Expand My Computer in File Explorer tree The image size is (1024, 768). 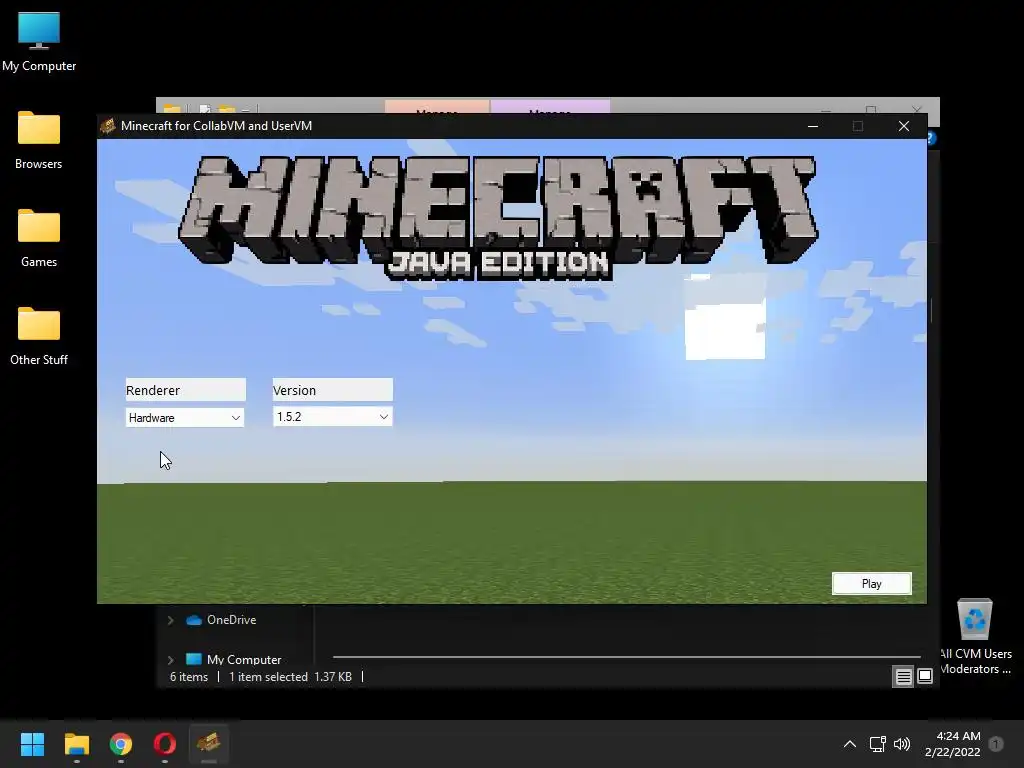tap(170, 660)
